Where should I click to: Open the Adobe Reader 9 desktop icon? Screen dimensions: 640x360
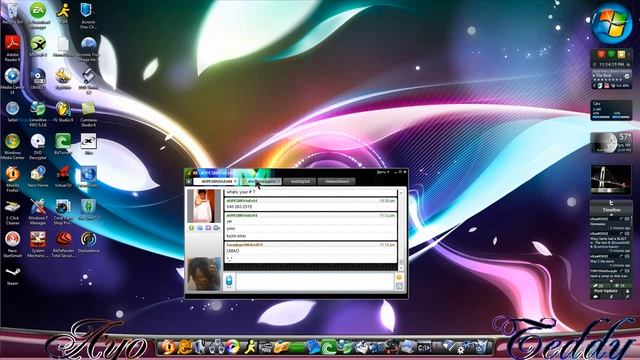(x=12, y=48)
